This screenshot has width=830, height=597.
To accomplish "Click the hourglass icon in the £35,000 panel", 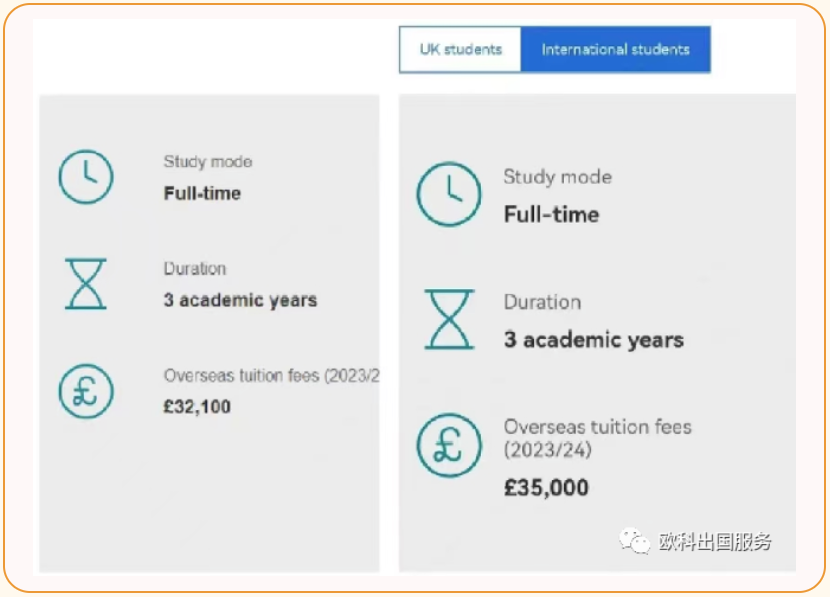I will coord(449,319).
